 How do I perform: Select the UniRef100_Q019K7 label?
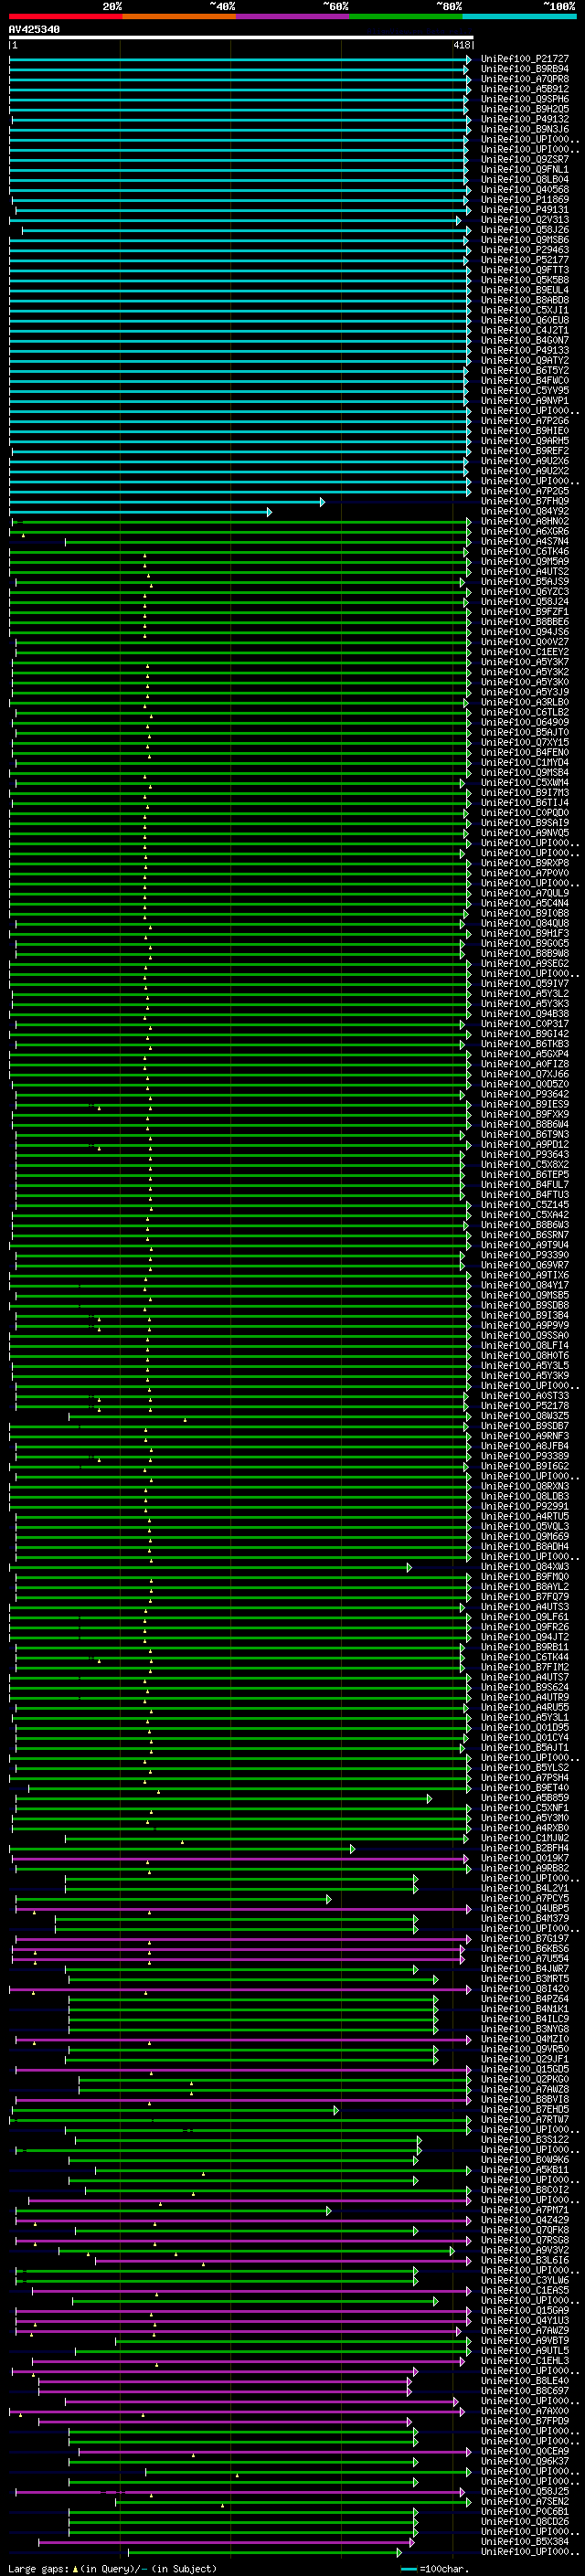coord(524,1859)
